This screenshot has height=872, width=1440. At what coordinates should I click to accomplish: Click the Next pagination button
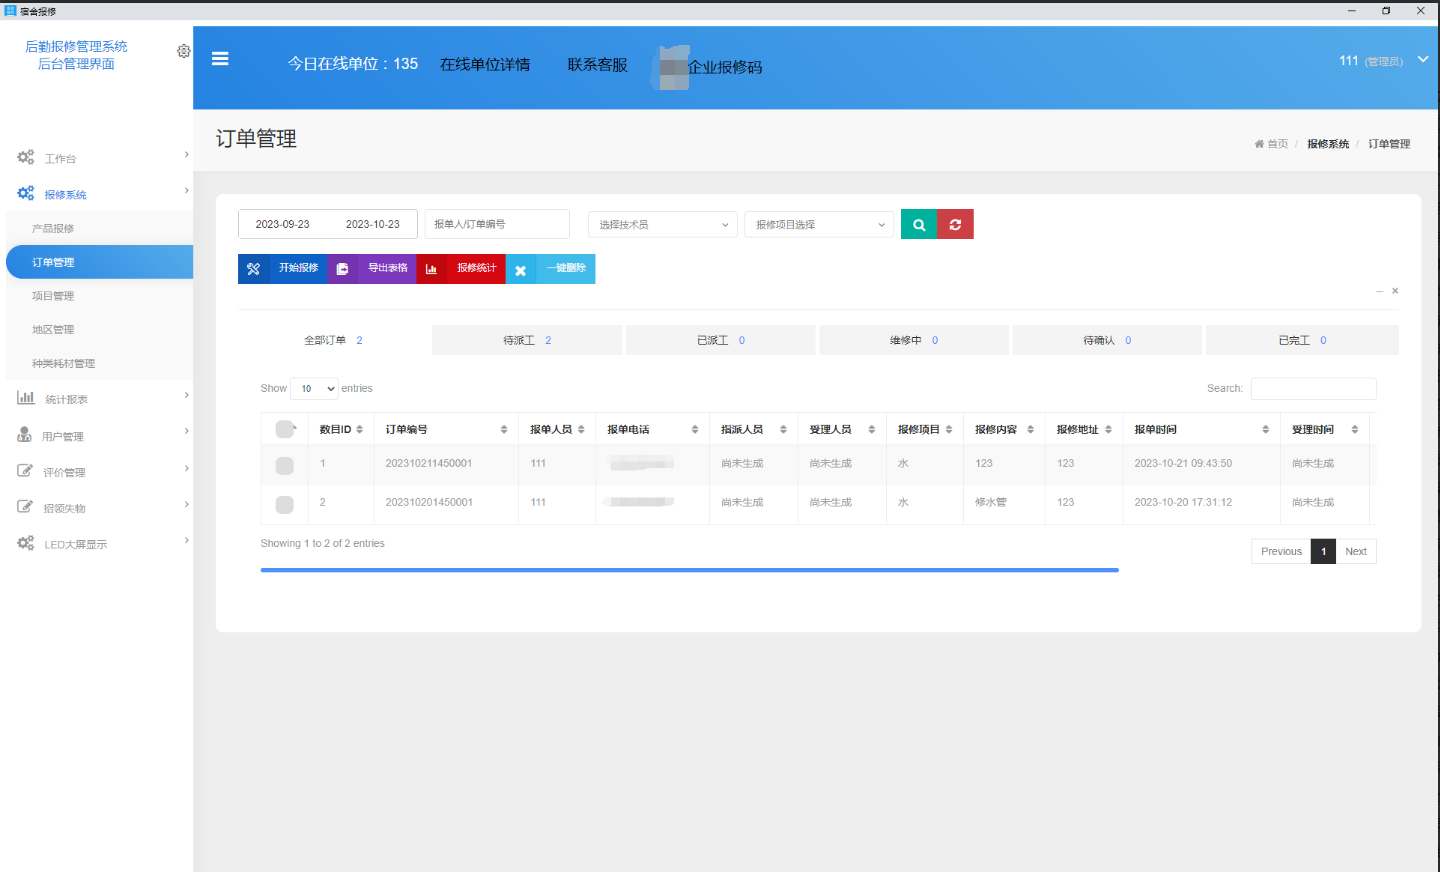[x=1356, y=551]
